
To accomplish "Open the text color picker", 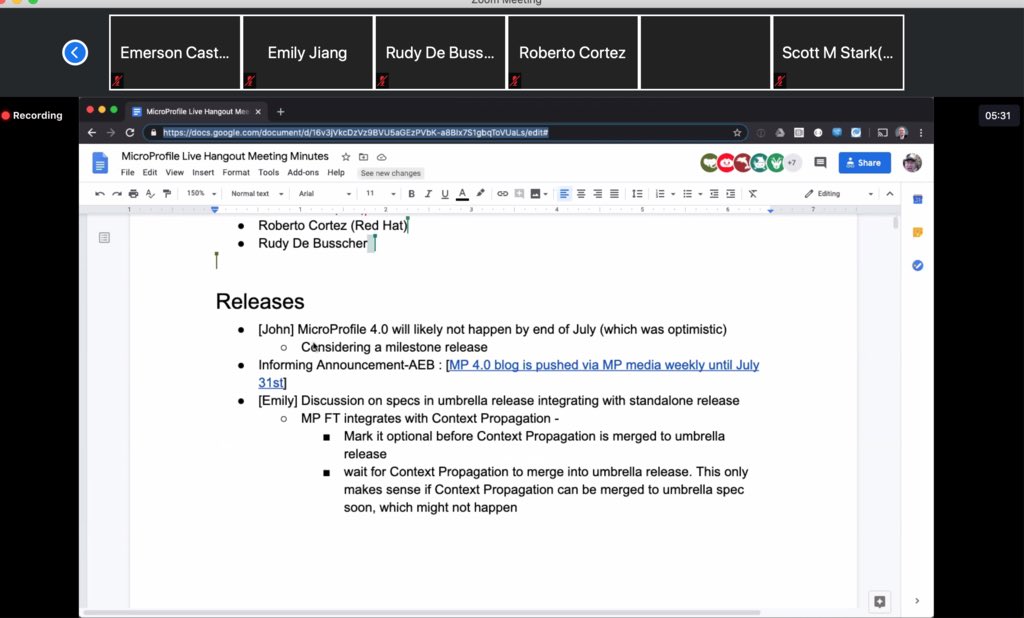I will click(x=462, y=193).
